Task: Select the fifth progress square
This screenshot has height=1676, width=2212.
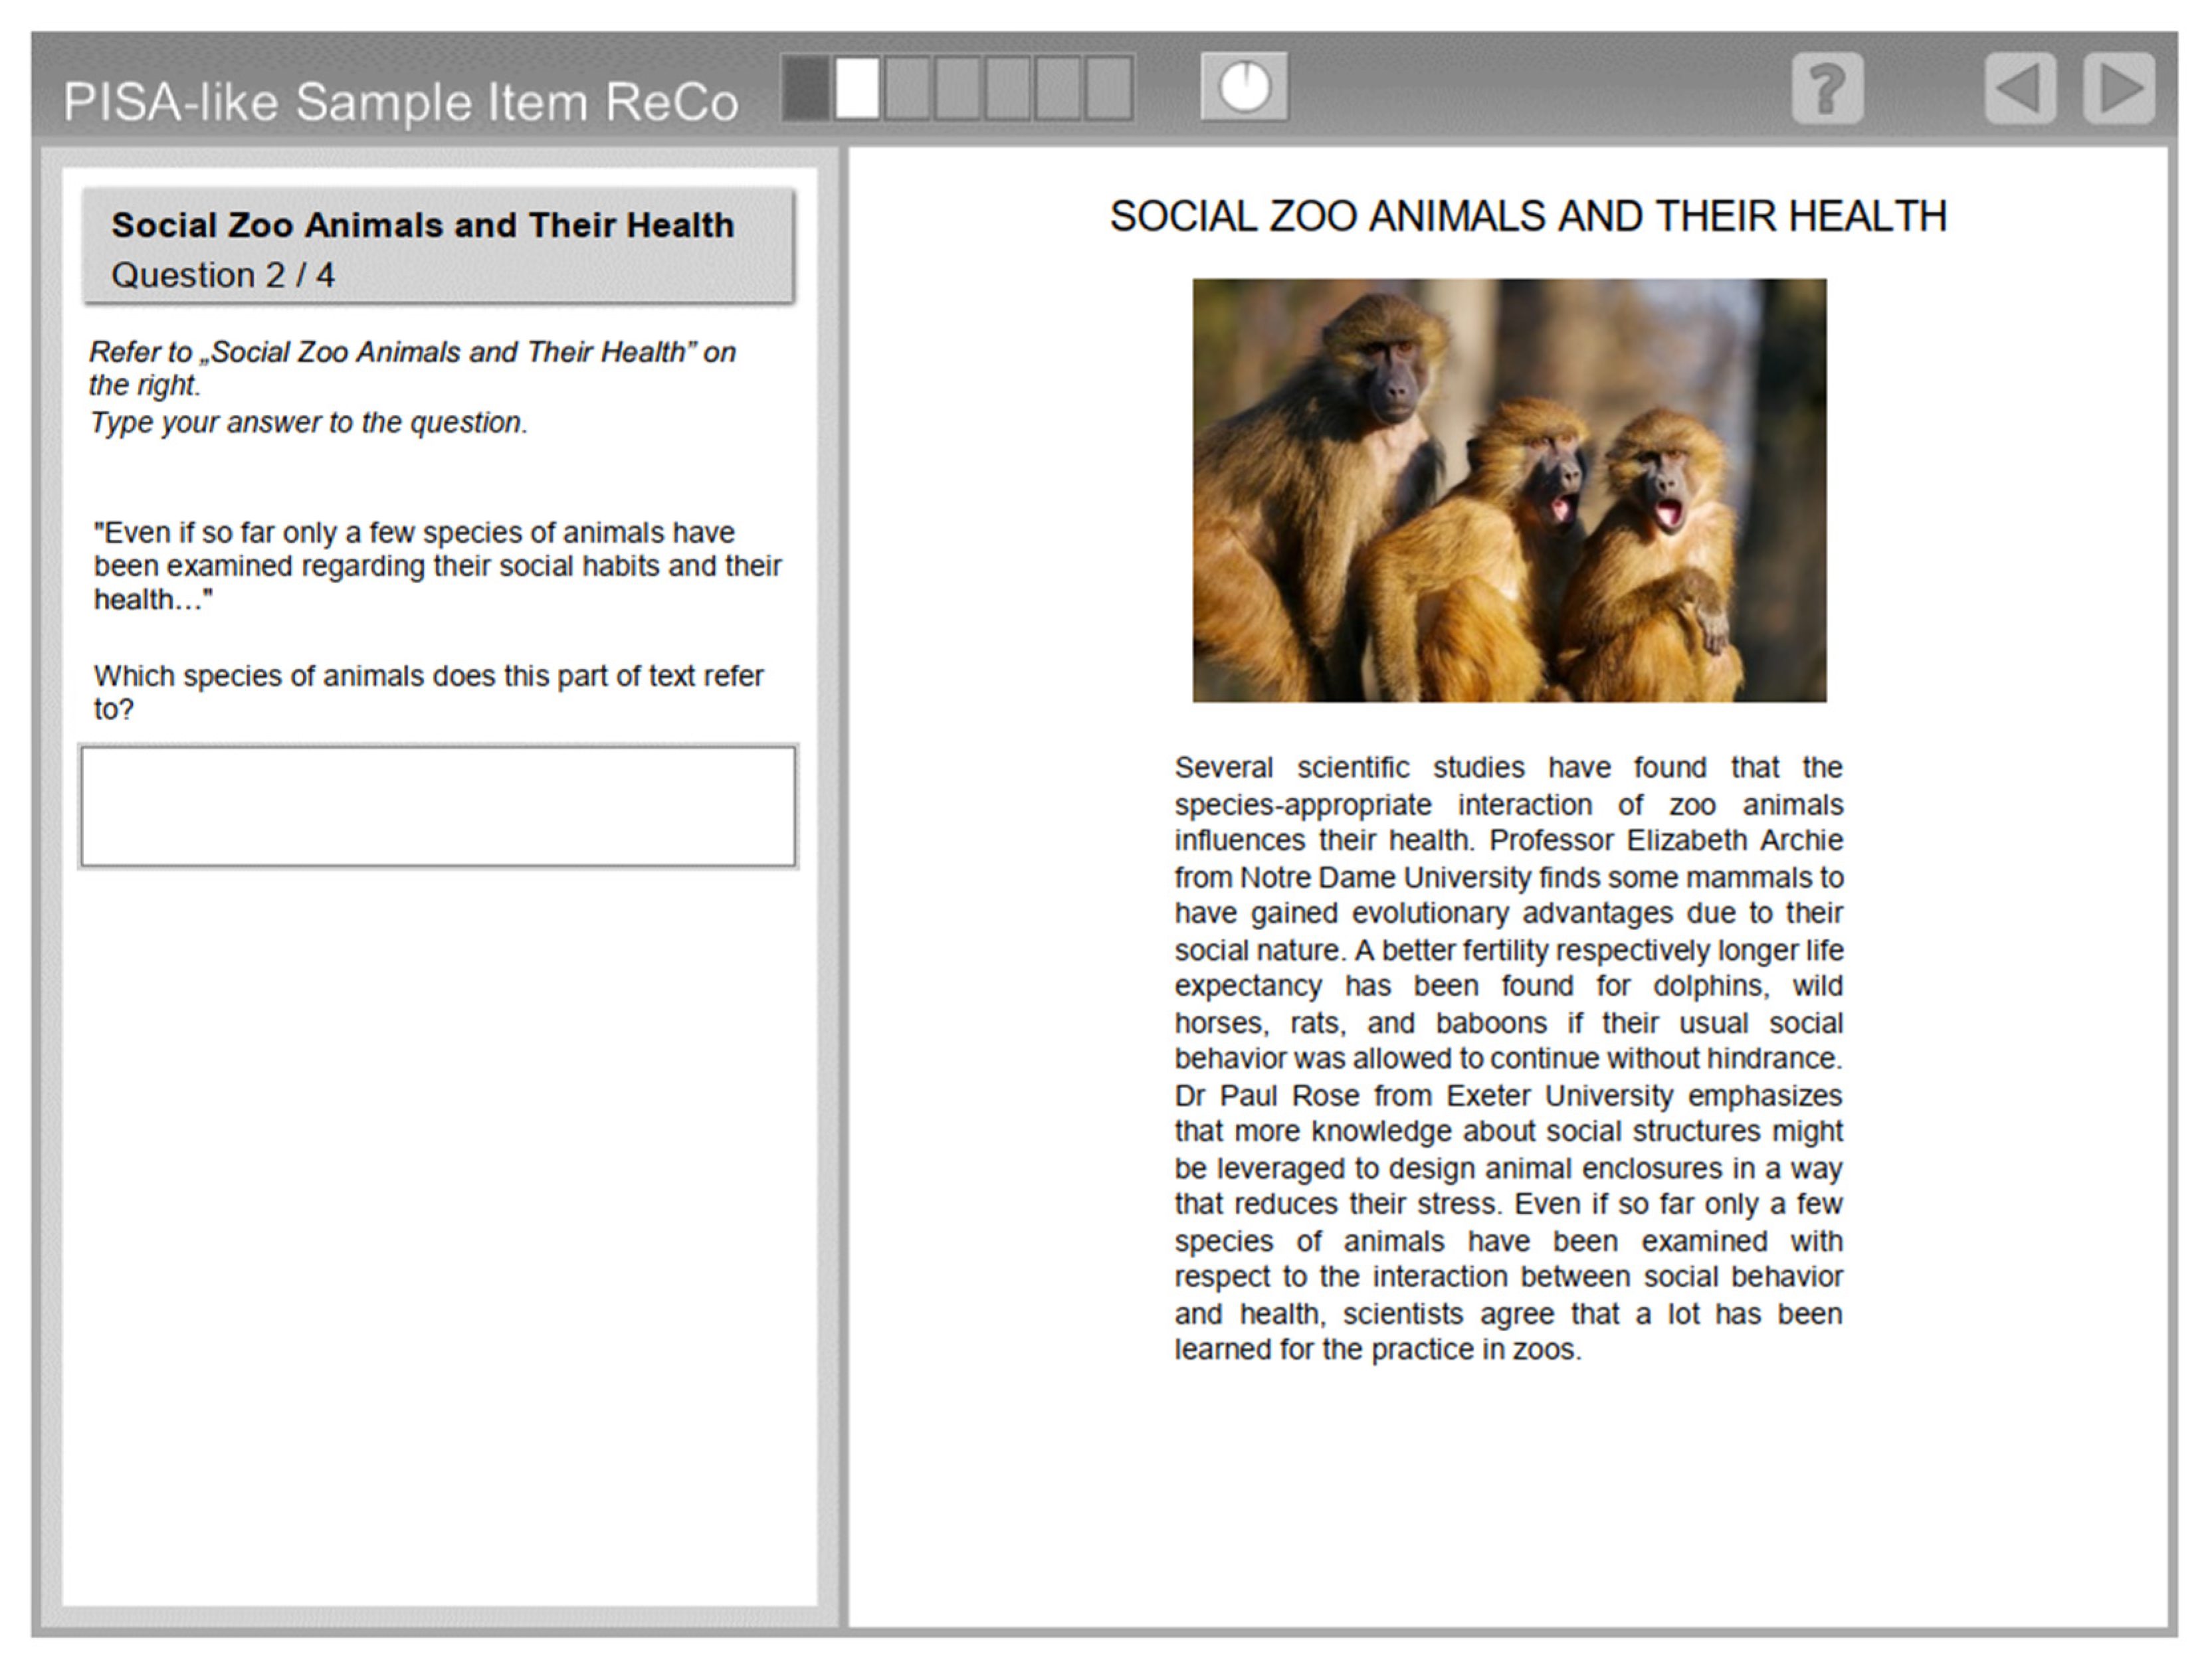Action: tap(1007, 88)
